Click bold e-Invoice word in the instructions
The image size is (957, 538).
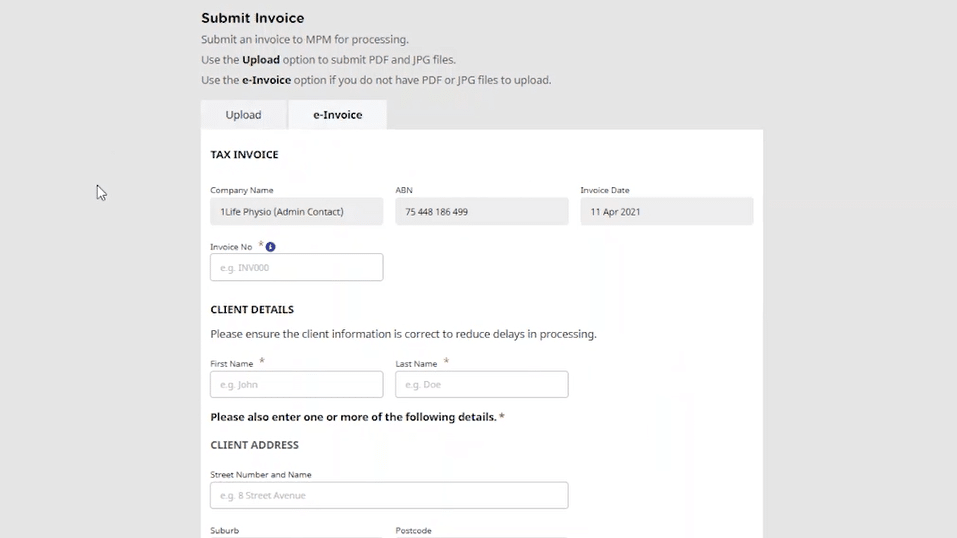point(266,80)
